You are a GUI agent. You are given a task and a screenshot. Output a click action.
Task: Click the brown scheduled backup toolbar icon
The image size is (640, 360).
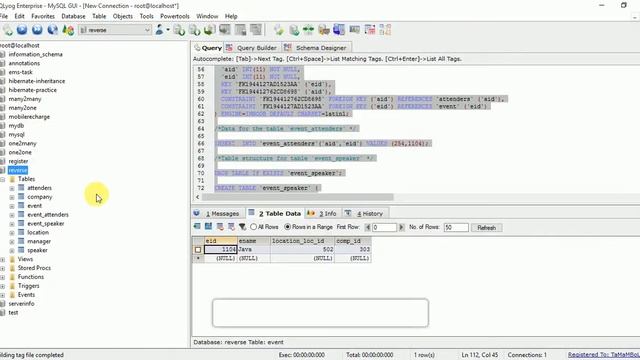[x=324, y=29]
